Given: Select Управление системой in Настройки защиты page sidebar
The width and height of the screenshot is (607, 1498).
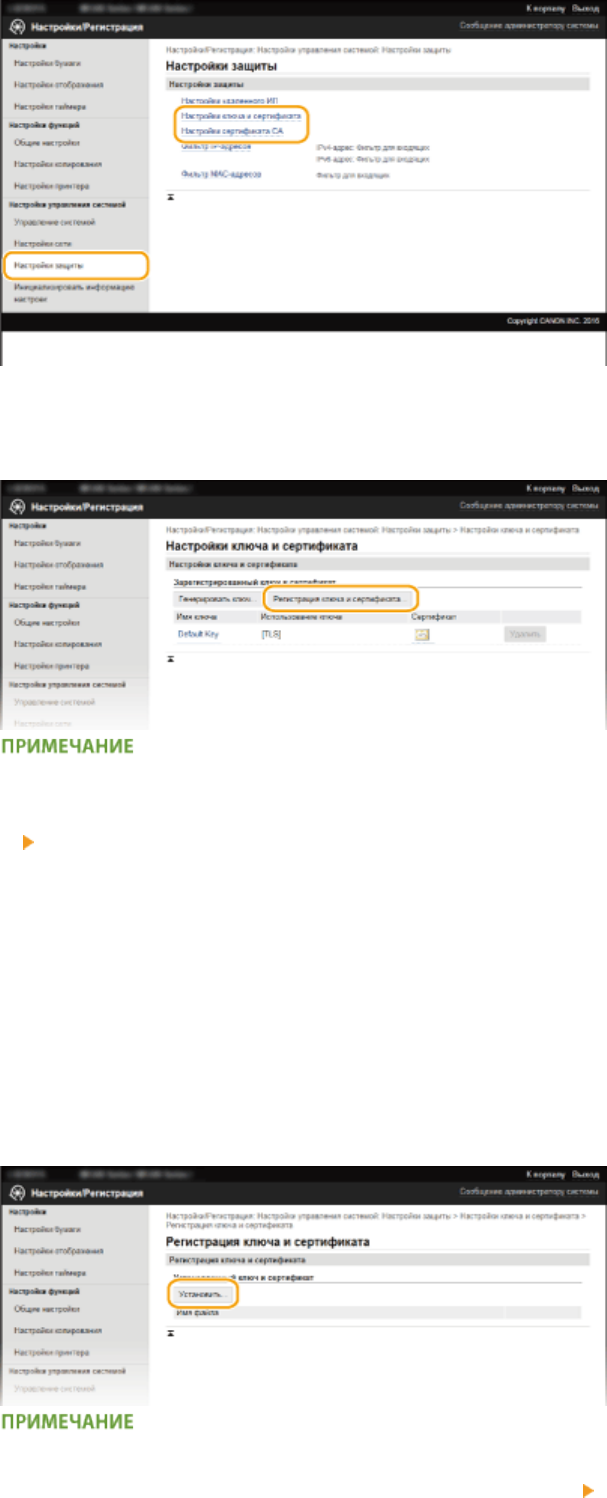Looking at the screenshot, I should (x=54, y=222).
